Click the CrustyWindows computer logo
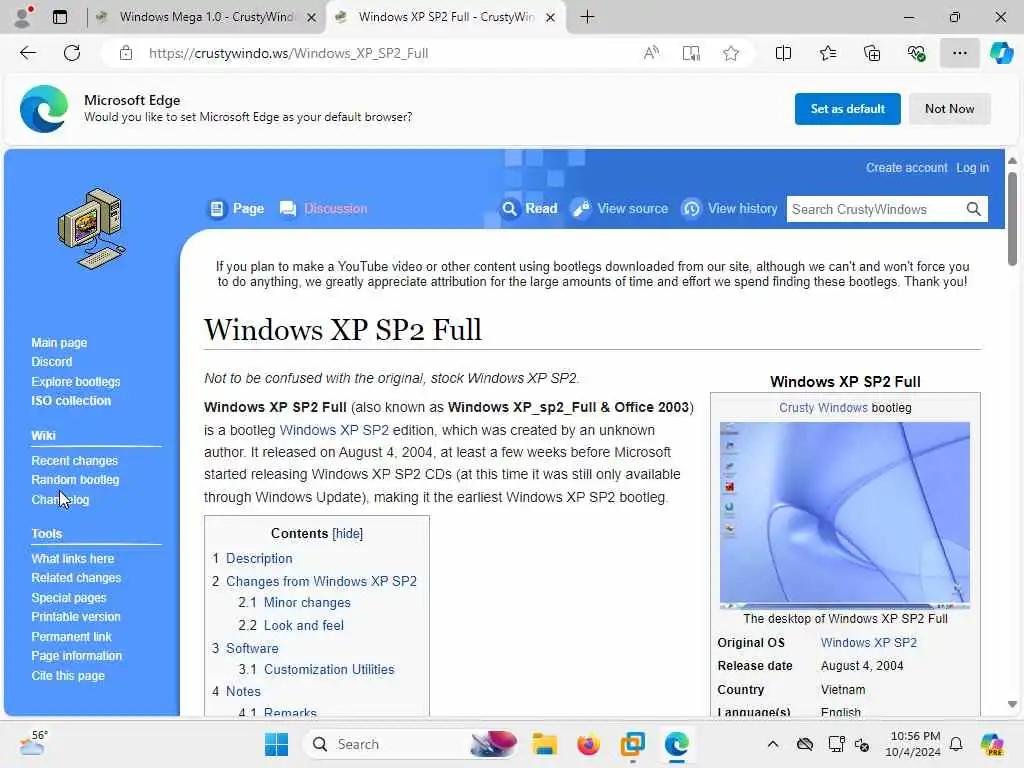The width and height of the screenshot is (1024, 768). [91, 229]
